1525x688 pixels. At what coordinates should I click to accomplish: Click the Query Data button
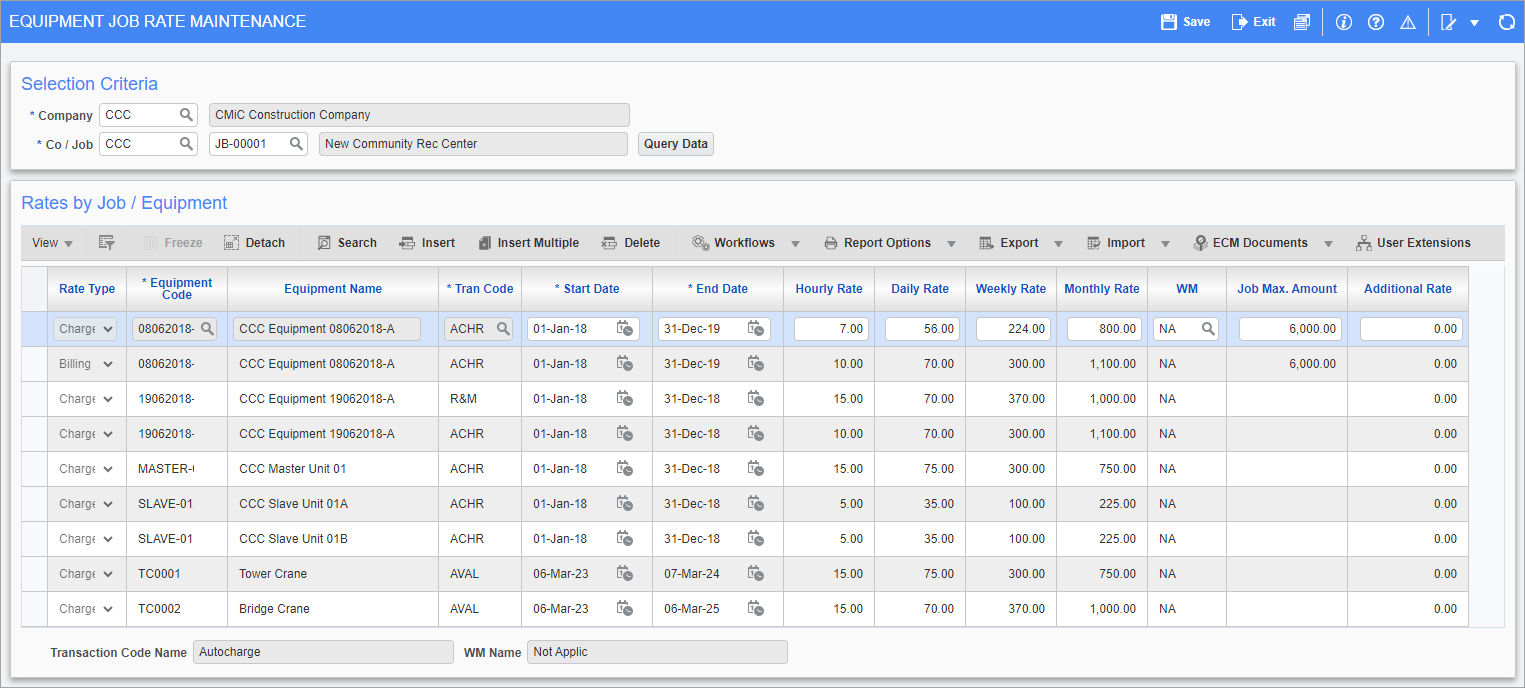(x=675, y=143)
